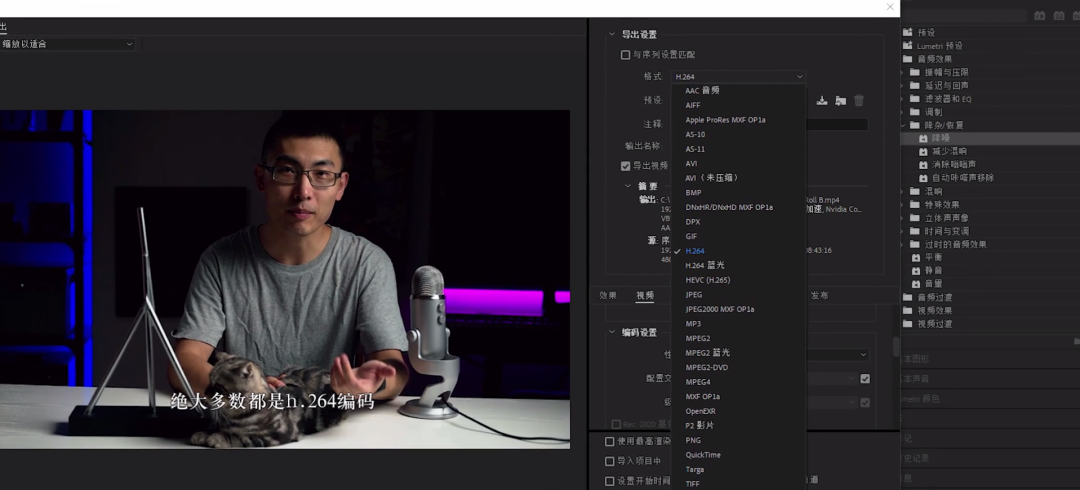This screenshot has width=1080, height=490.
Task: Toggle the 导入项目中 checkbox
Action: 610,461
